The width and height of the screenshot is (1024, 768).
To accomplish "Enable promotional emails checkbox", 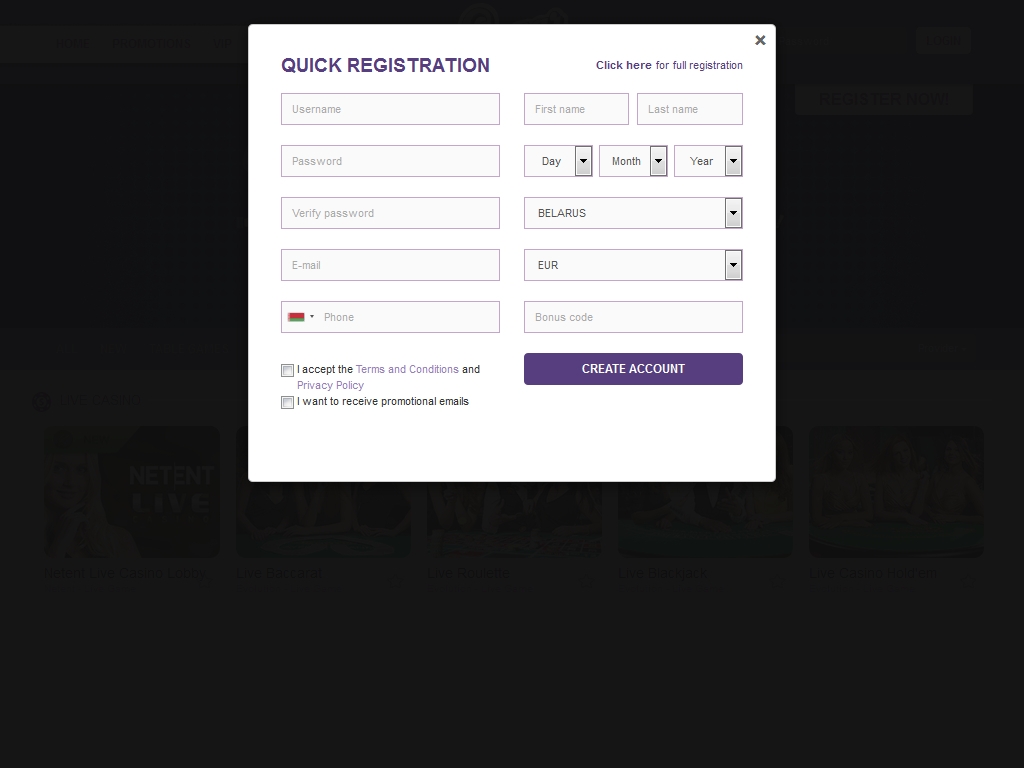I will (x=287, y=402).
